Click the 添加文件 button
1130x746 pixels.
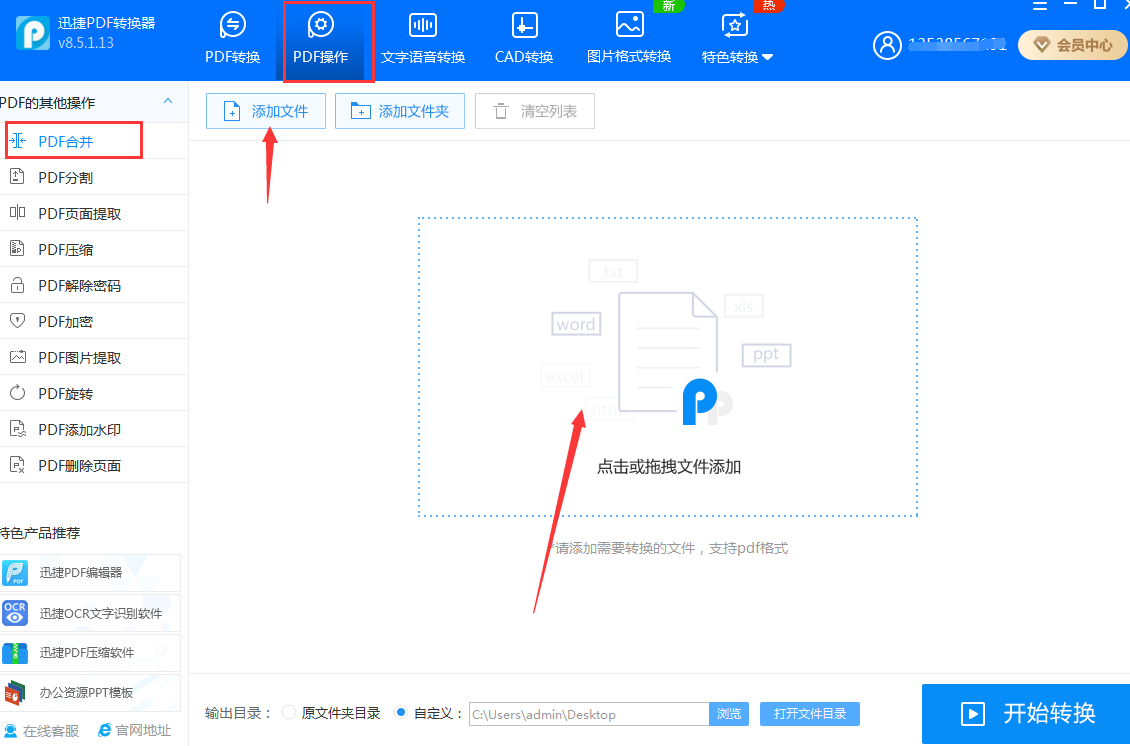[x=265, y=111]
